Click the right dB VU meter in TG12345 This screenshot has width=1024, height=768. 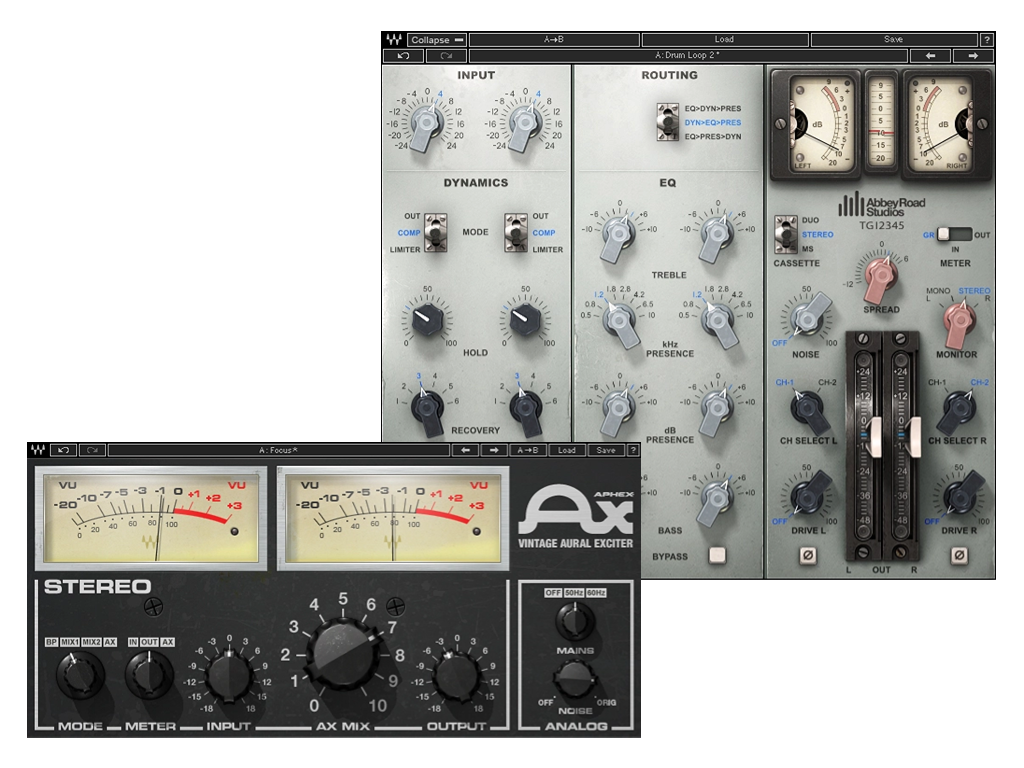pyautogui.click(x=946, y=125)
